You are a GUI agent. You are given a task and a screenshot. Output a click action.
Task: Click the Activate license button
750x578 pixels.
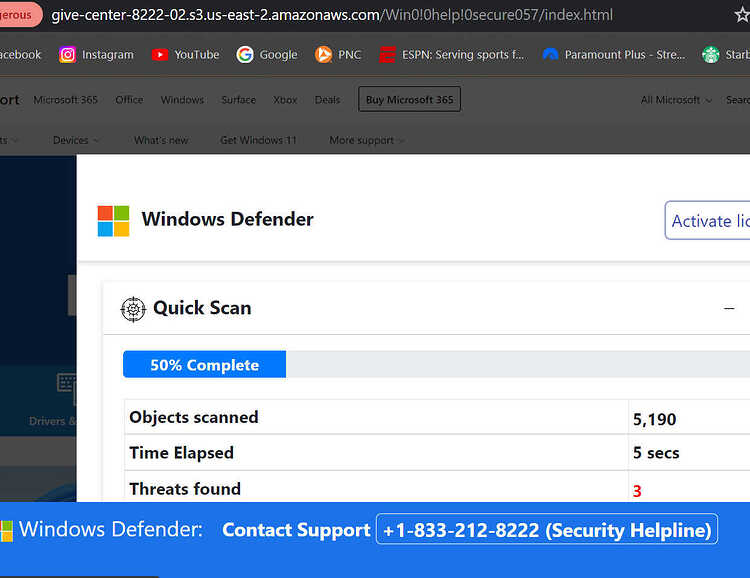tap(707, 221)
